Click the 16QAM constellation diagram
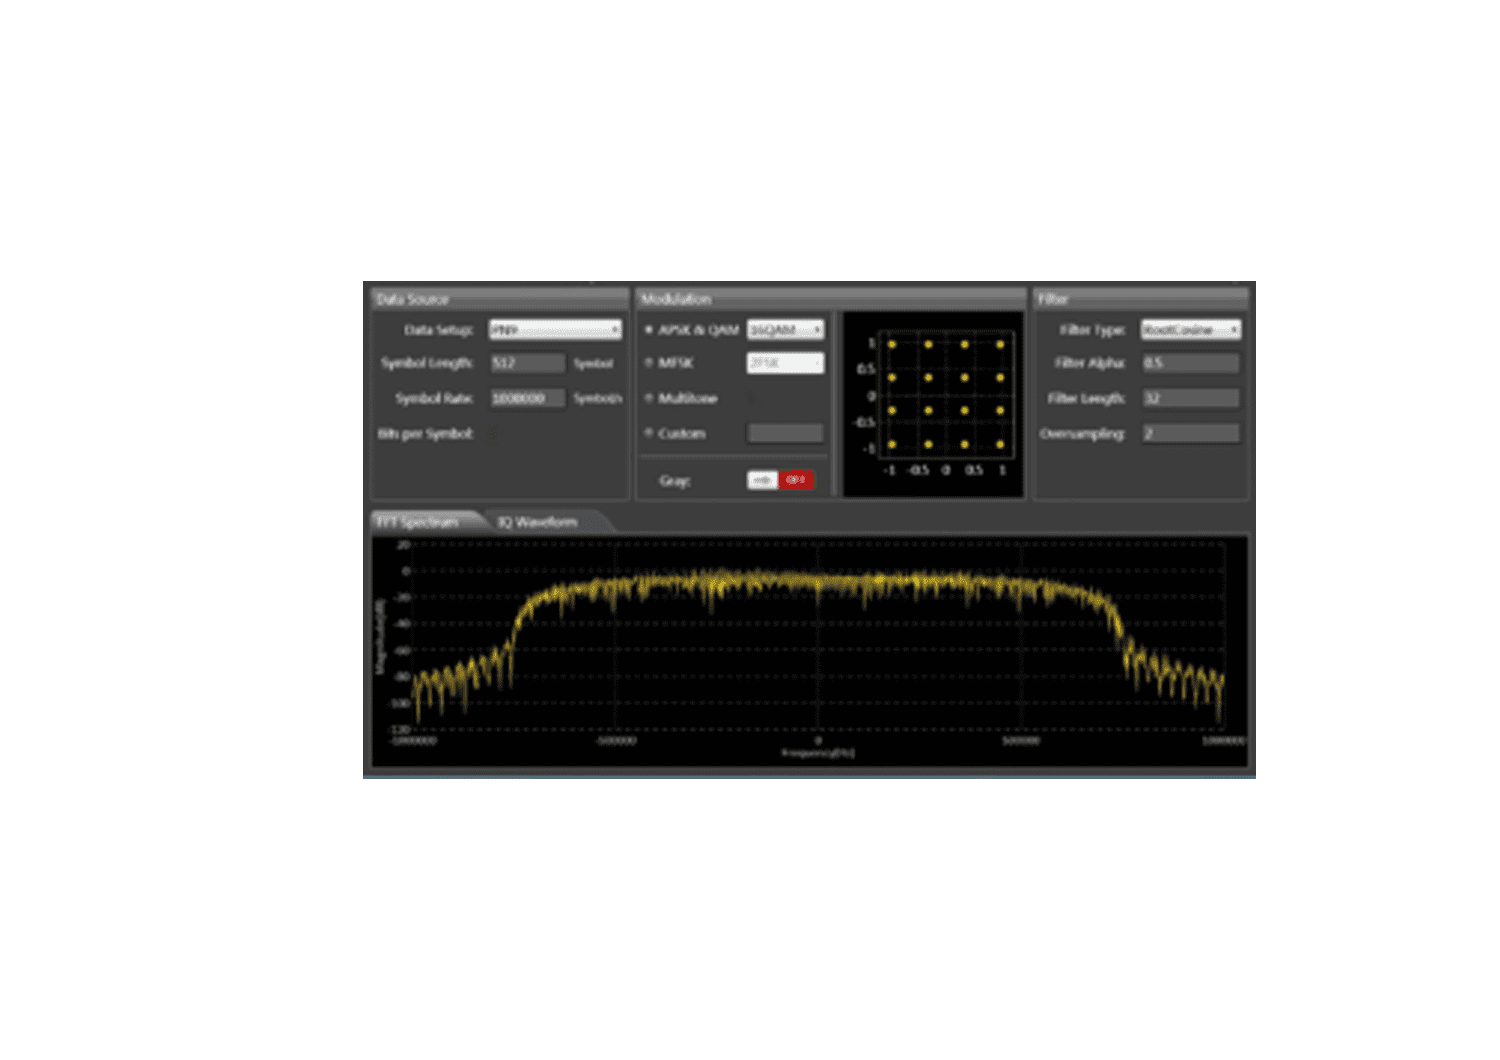Viewport: 1500px width, 1060px height. 934,404
